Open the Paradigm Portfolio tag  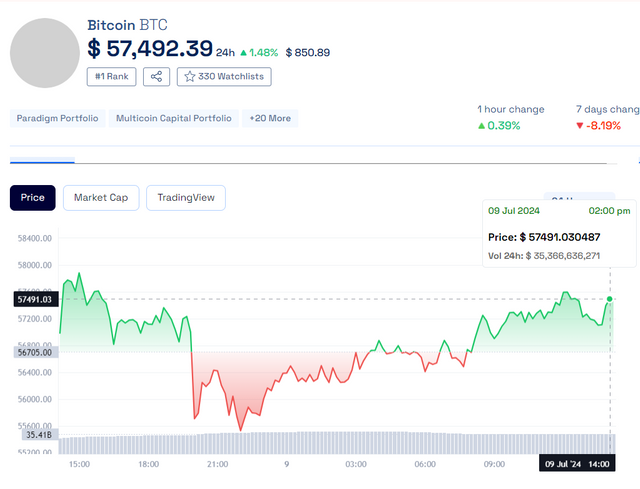[x=57, y=118]
